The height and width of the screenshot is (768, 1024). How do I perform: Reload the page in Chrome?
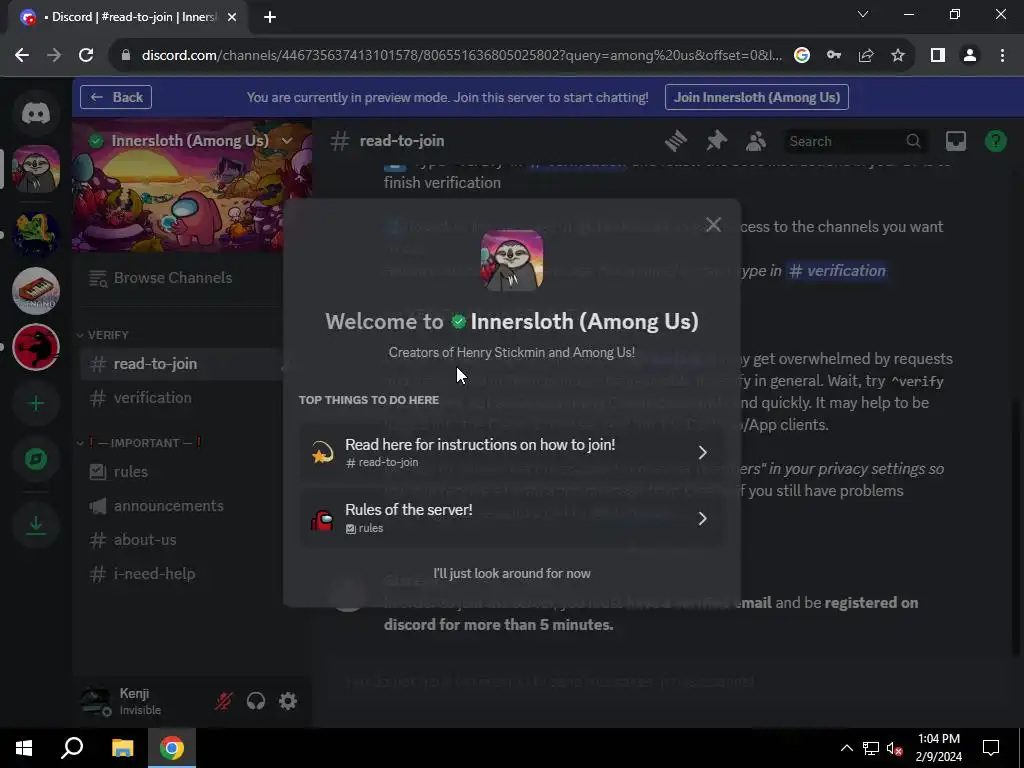pos(86,56)
